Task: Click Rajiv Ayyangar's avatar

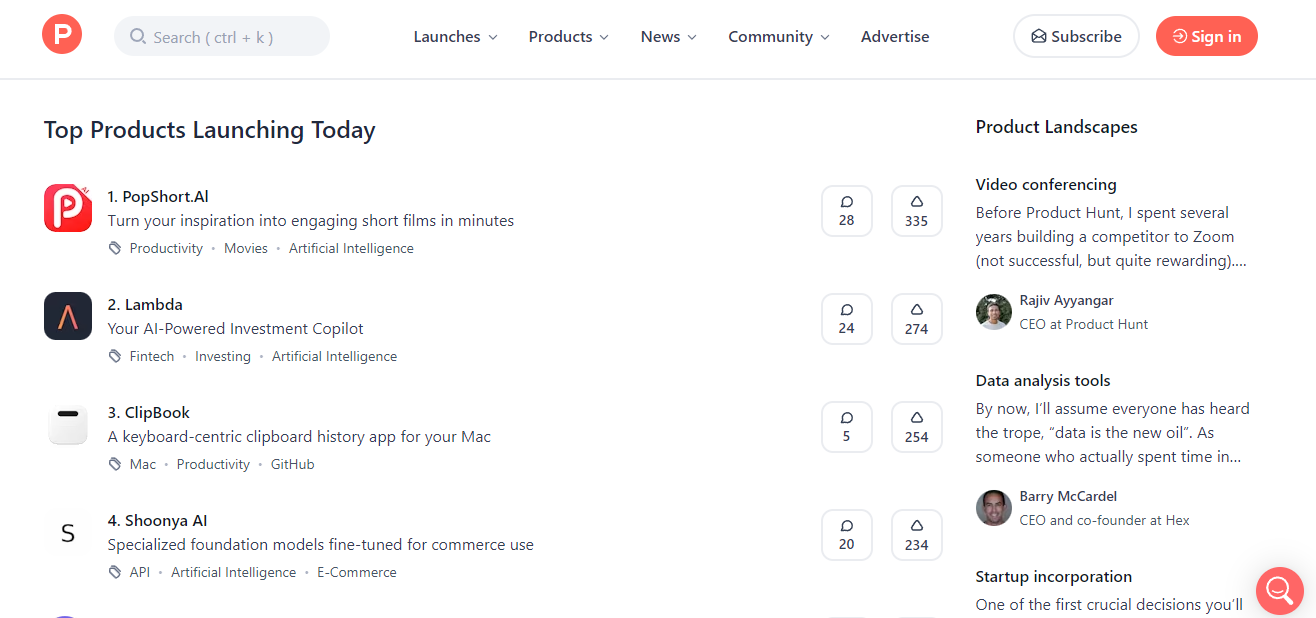Action: click(994, 312)
